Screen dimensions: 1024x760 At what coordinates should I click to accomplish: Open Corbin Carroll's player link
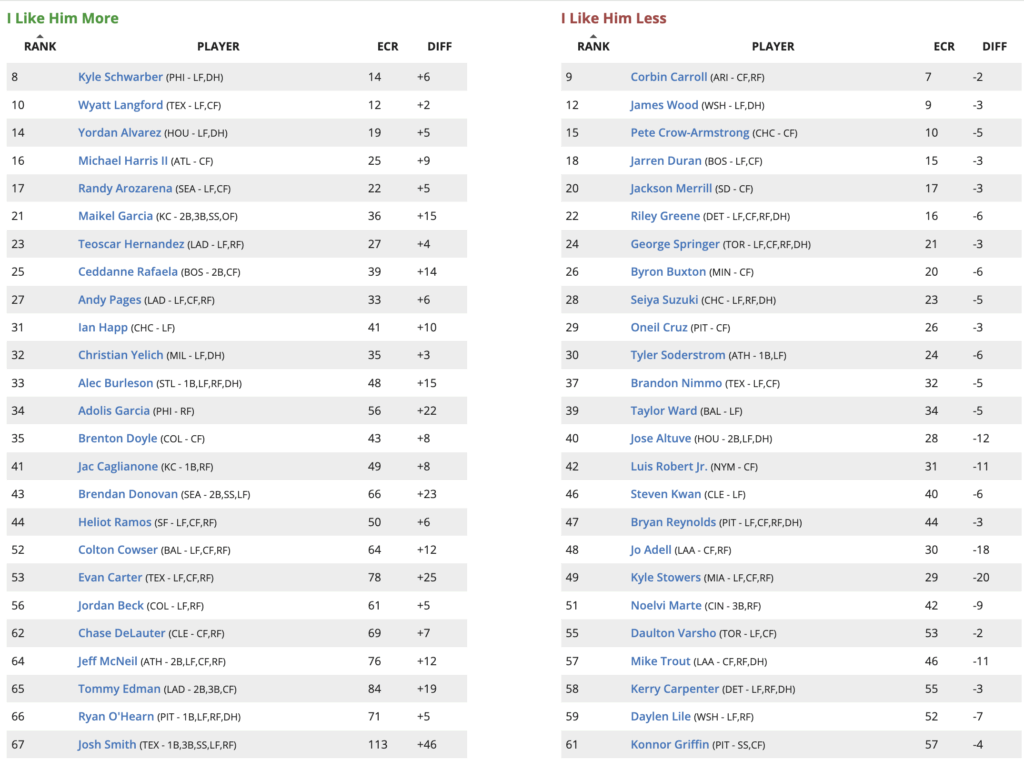pyautogui.click(x=668, y=77)
